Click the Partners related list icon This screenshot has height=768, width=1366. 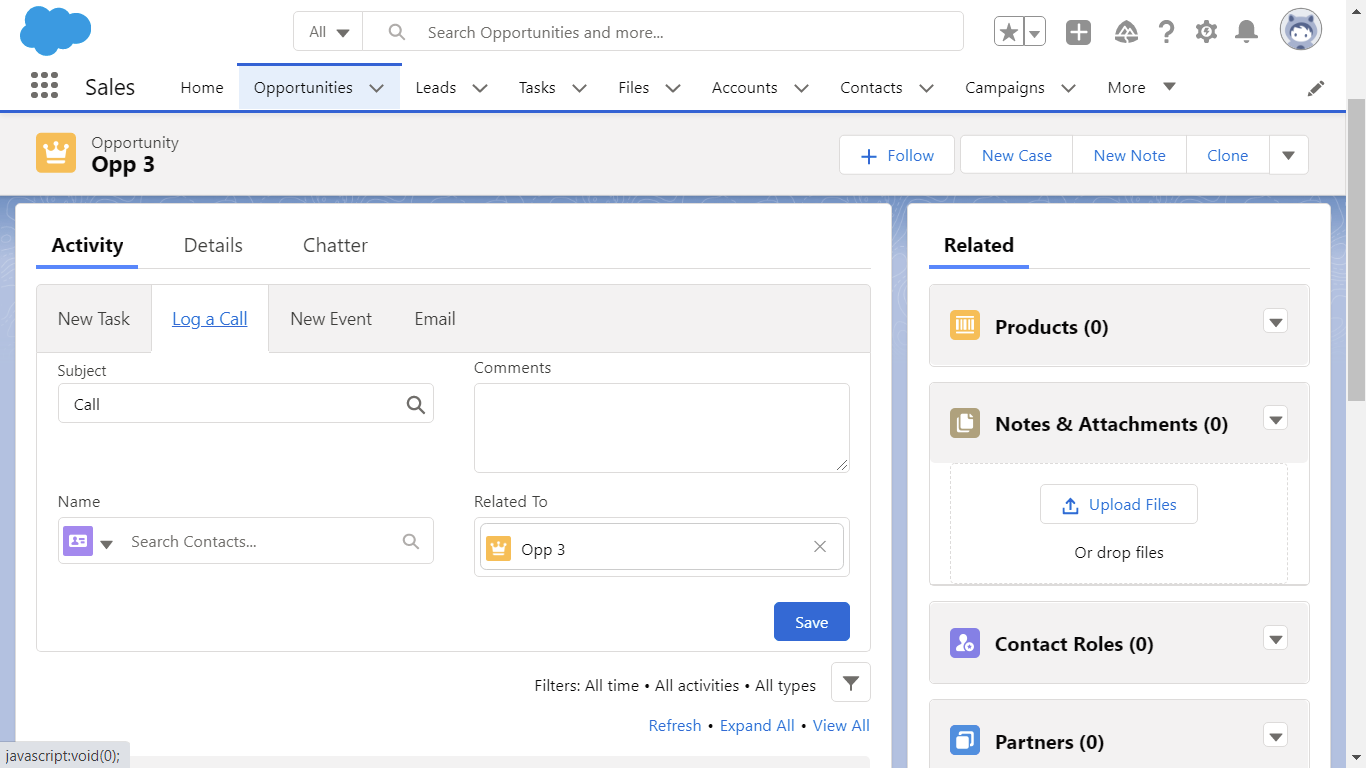pos(965,741)
